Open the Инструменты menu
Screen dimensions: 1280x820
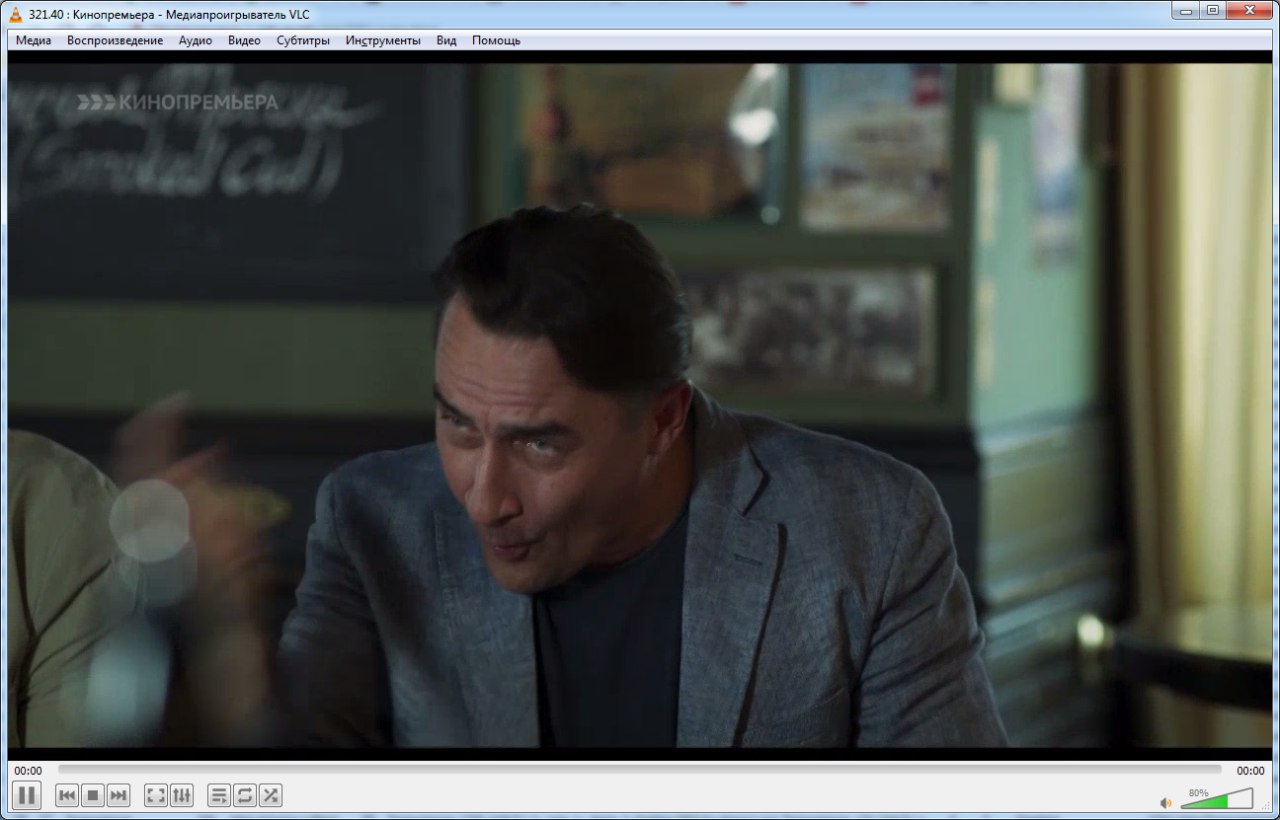tap(383, 41)
